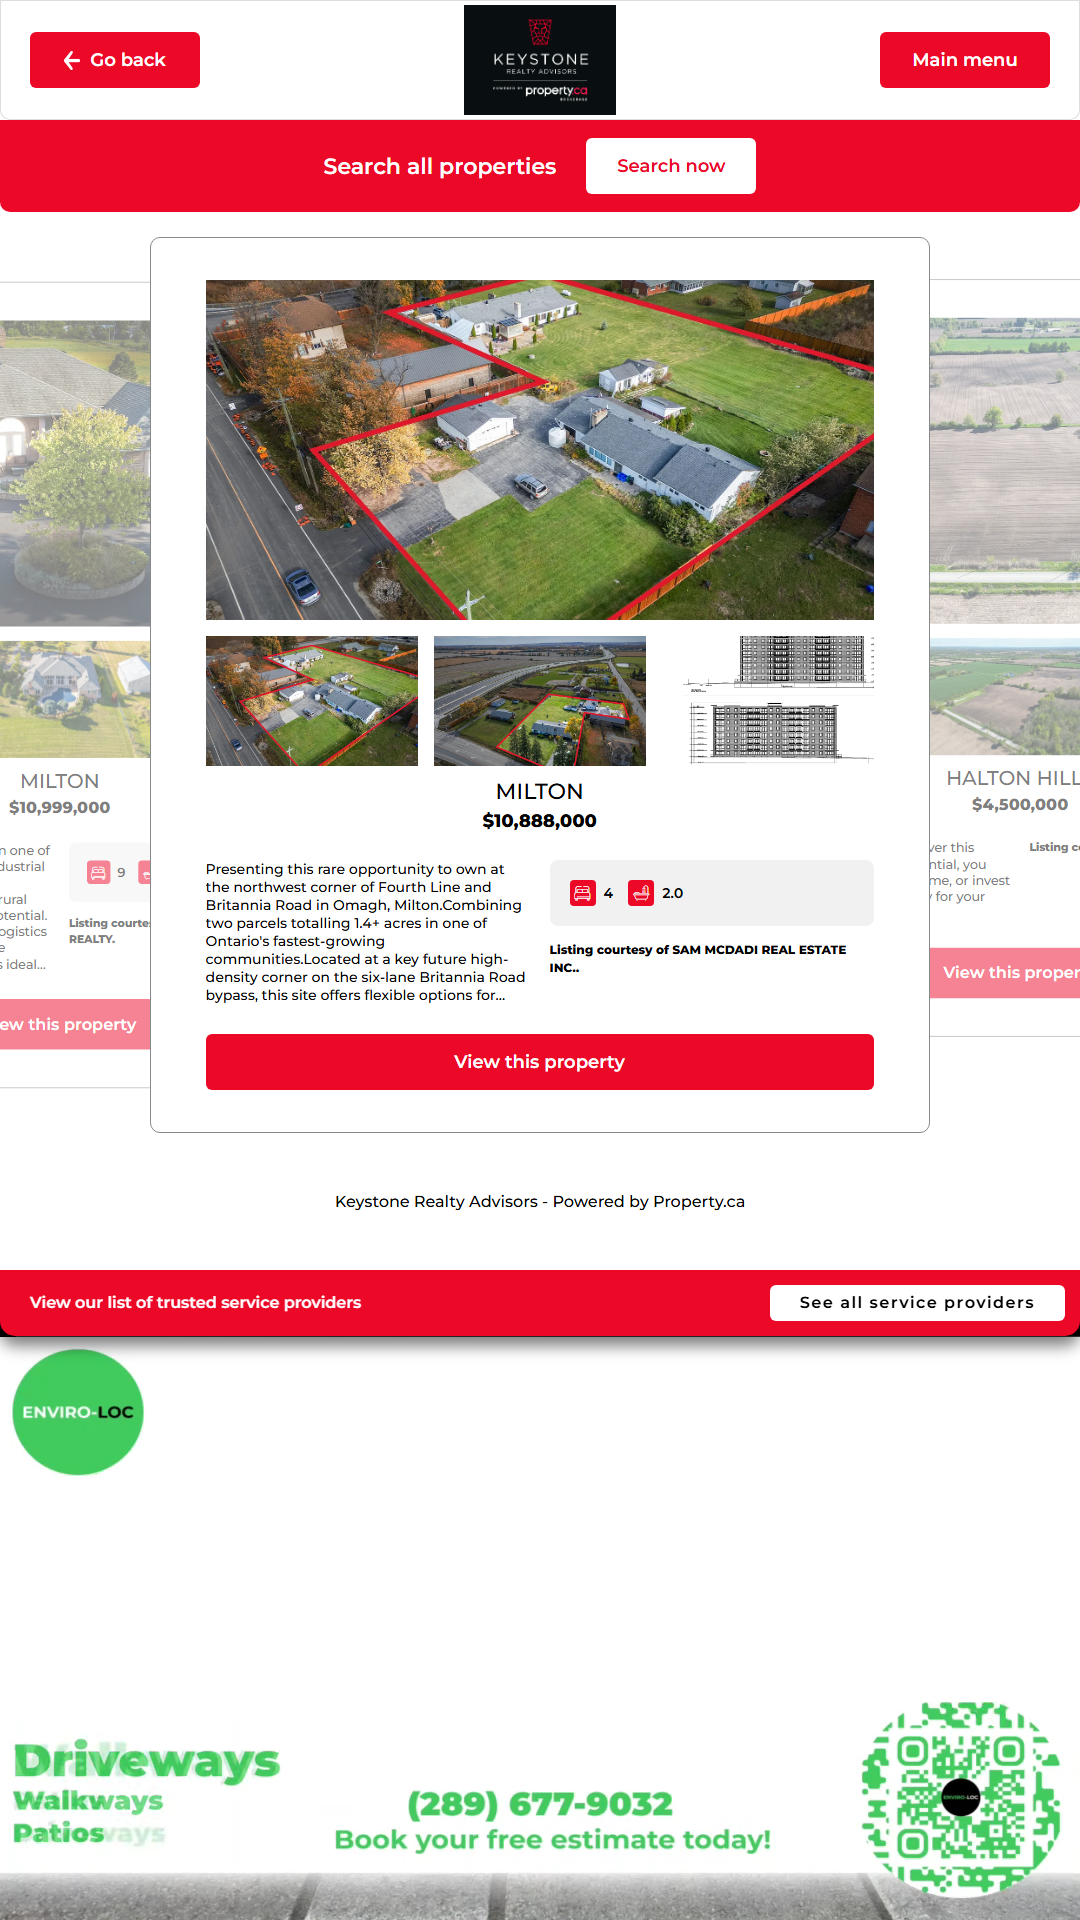Click the bedroom icon in Milton listing
The image size is (1080, 1920).
click(583, 893)
